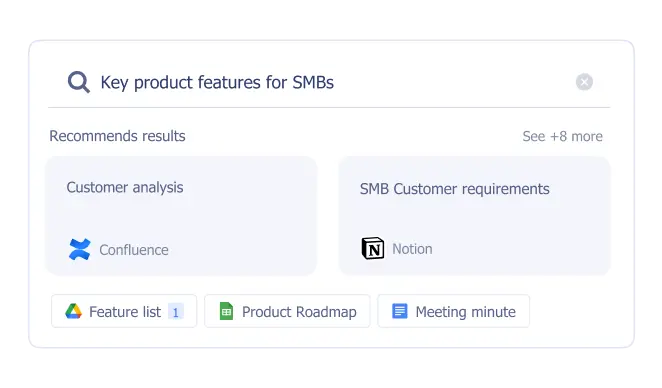Click the magnifying glass search icon

tap(79, 82)
